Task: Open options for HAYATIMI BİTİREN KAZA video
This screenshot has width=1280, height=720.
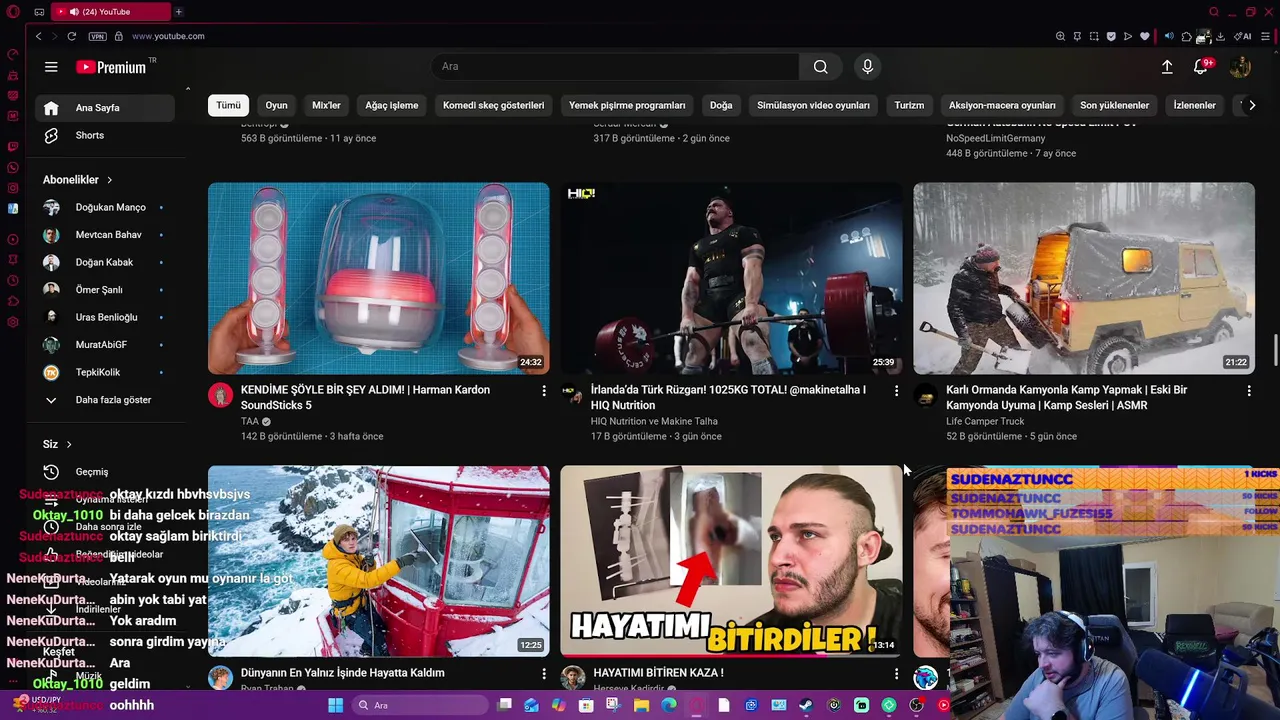Action: [896, 673]
